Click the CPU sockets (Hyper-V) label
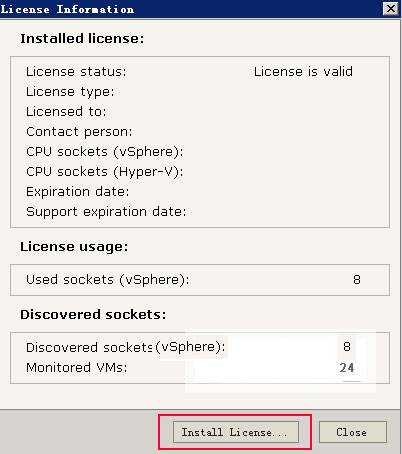 tap(105, 172)
